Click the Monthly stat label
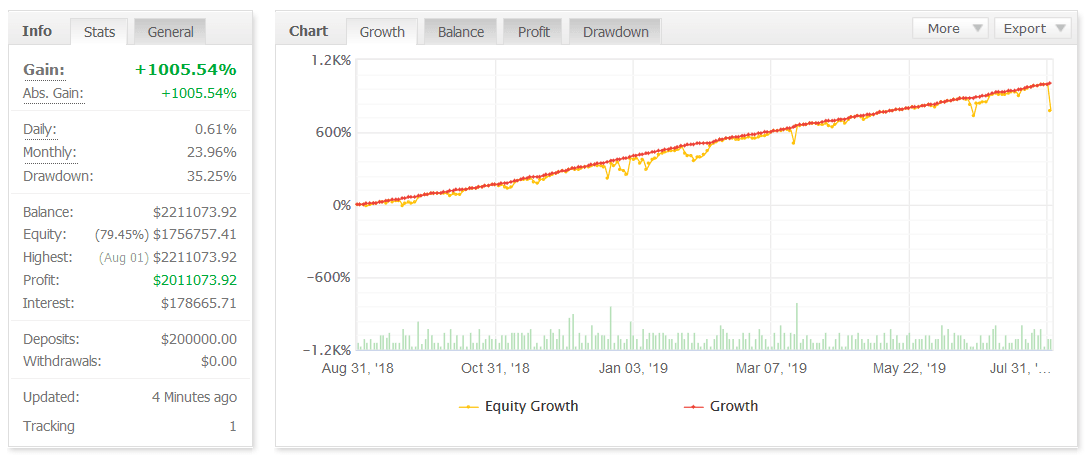The image size is (1091, 458). (x=49, y=153)
